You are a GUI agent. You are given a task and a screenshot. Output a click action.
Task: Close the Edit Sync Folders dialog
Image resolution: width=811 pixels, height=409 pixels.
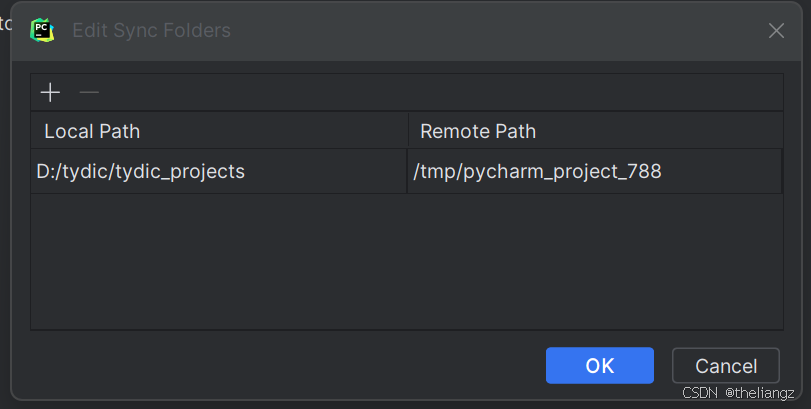coord(776,31)
